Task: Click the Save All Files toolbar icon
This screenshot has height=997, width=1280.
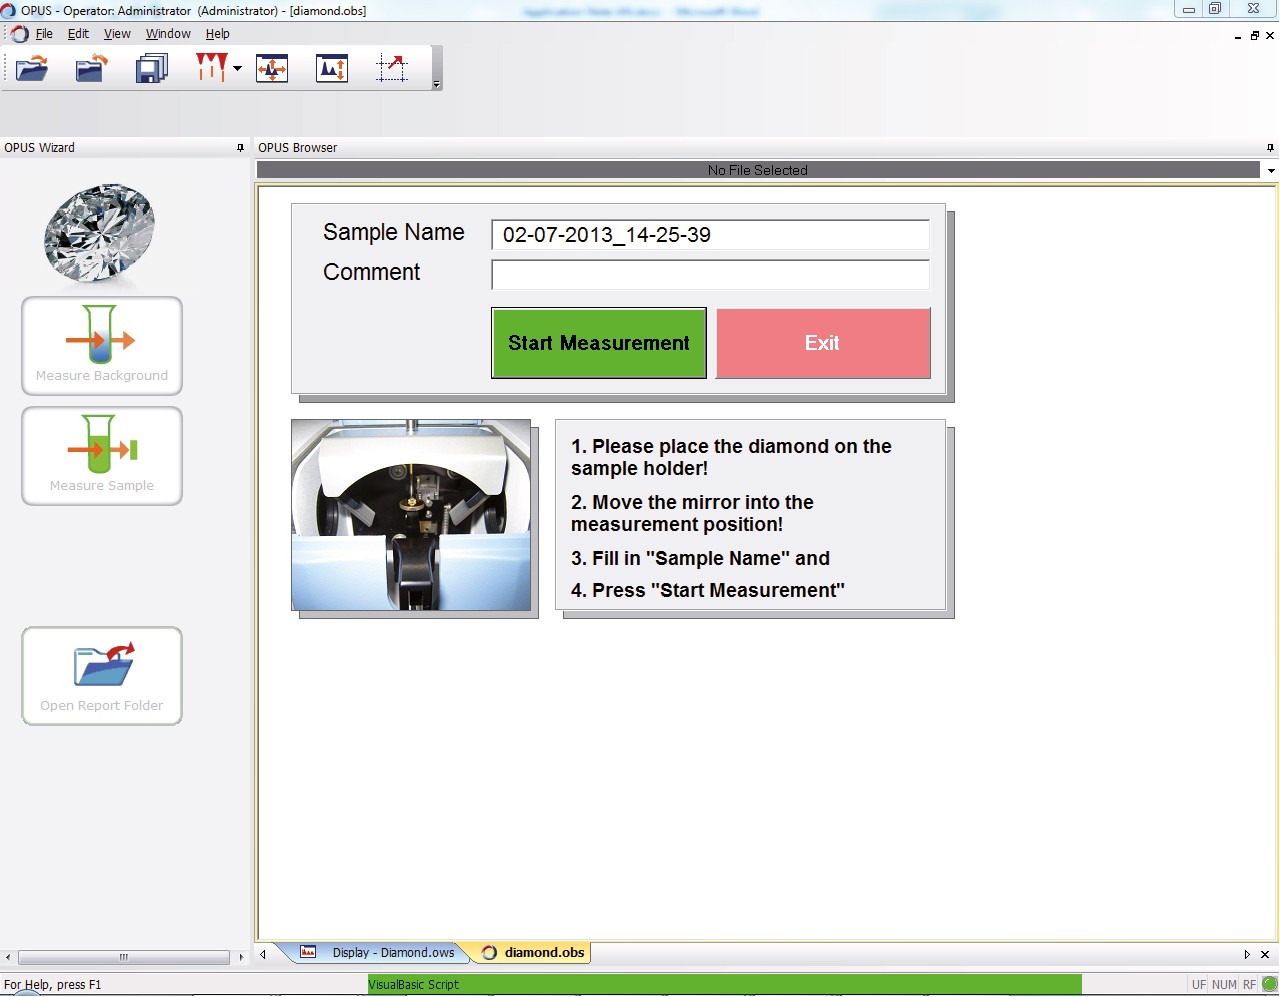Action: coord(152,68)
